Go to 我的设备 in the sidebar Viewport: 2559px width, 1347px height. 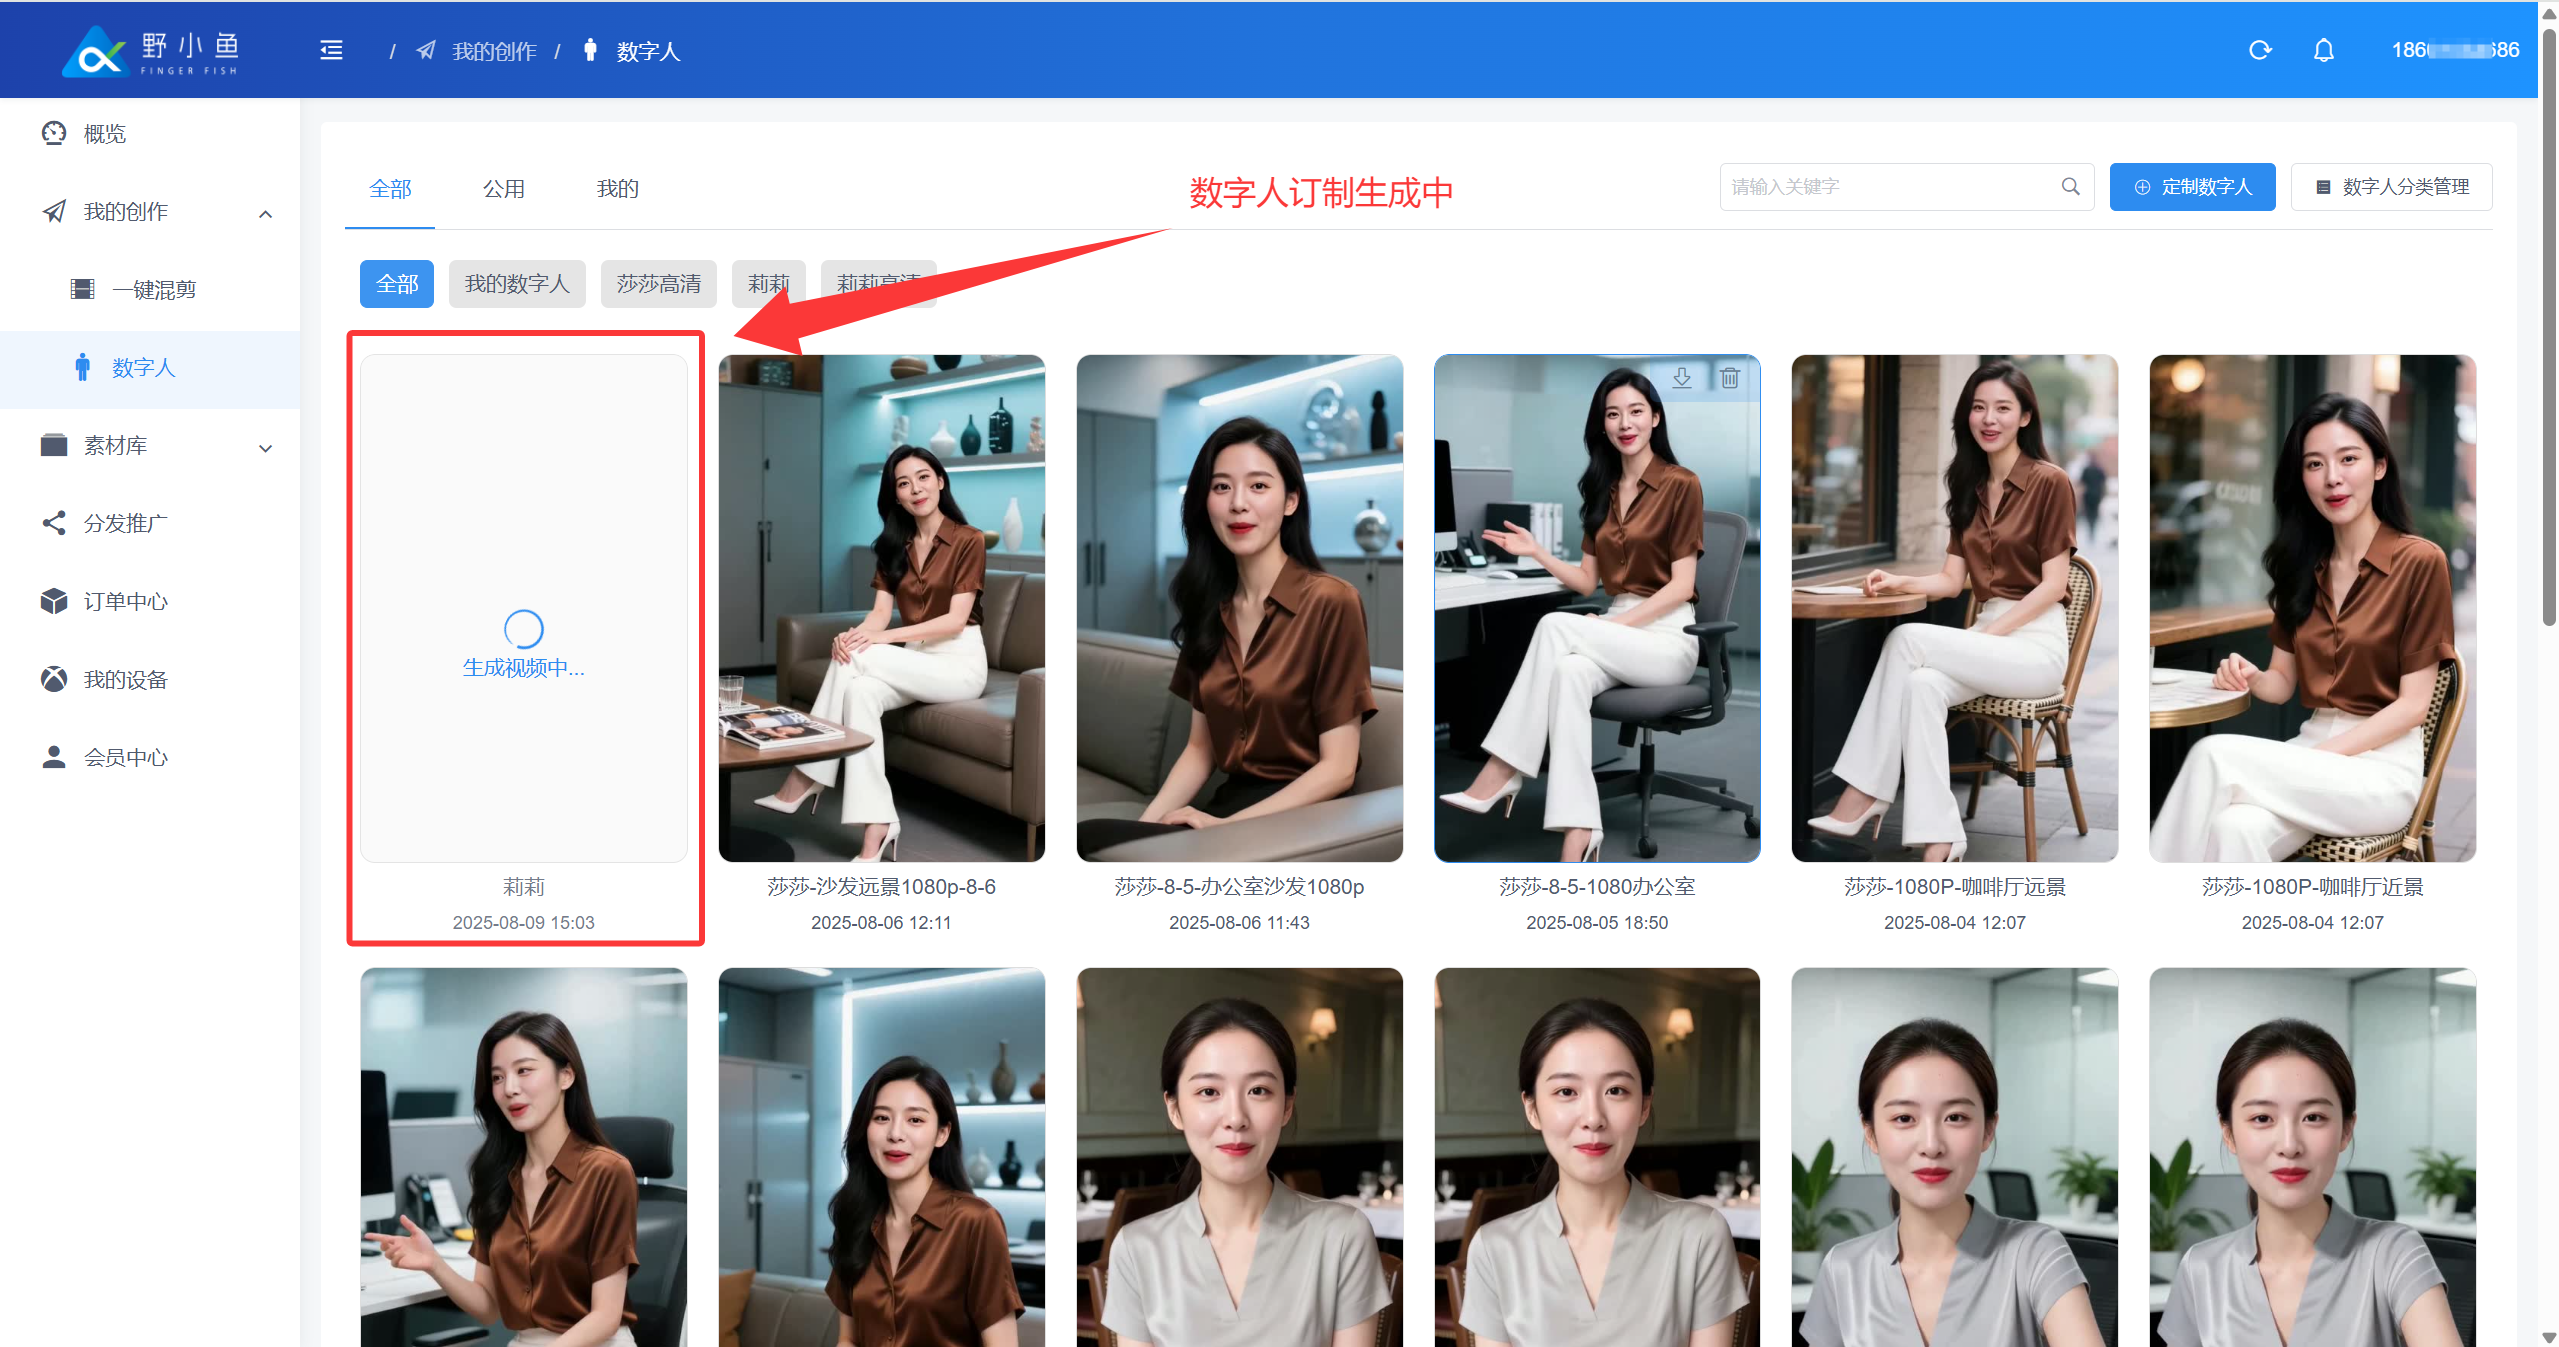coord(125,680)
